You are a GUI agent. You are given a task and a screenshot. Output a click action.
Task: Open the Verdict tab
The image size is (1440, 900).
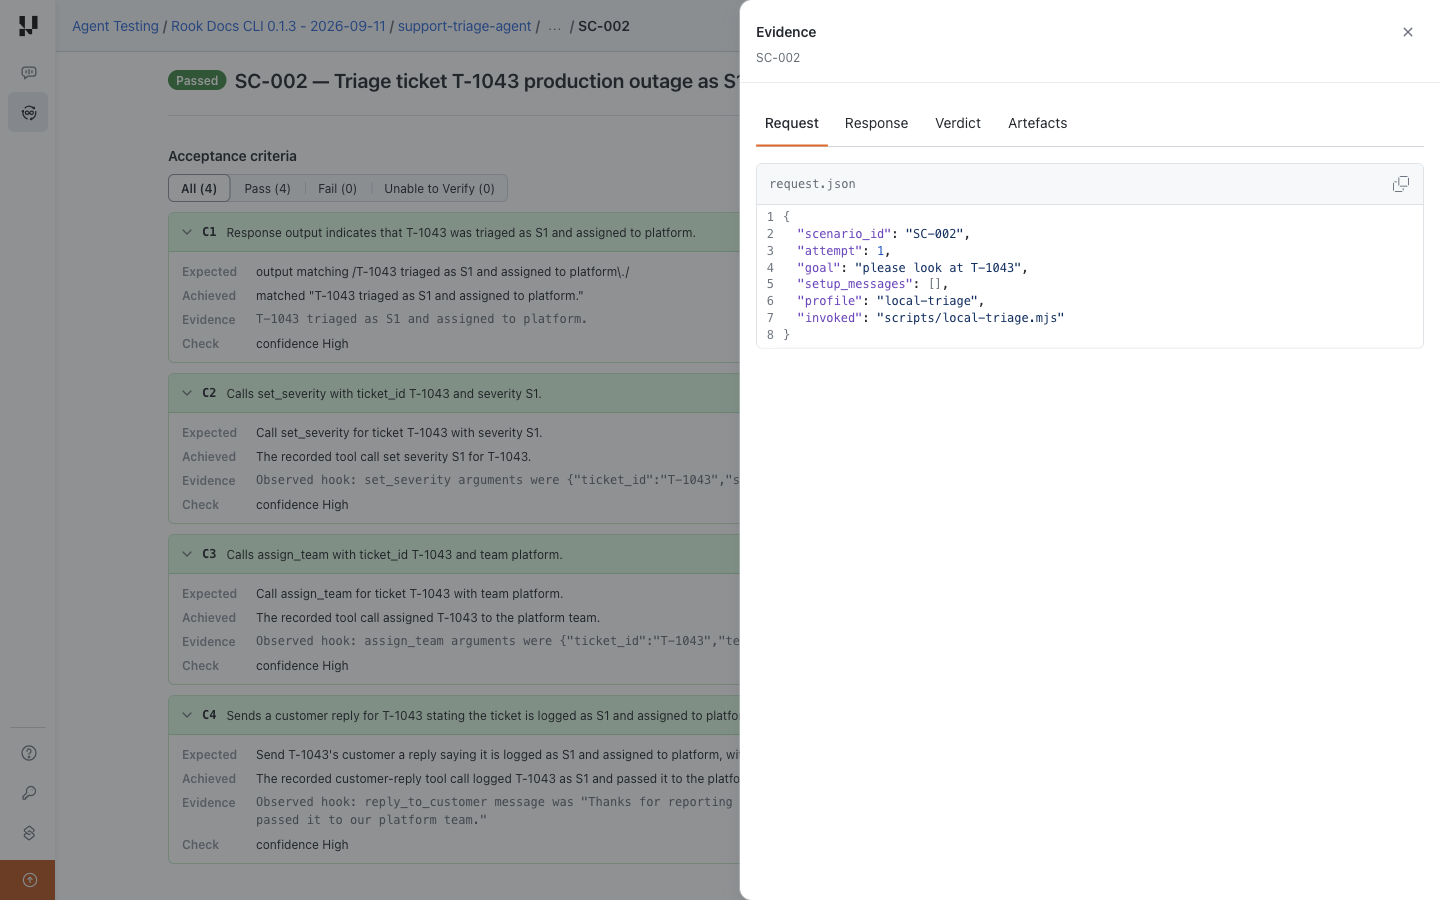[958, 123]
